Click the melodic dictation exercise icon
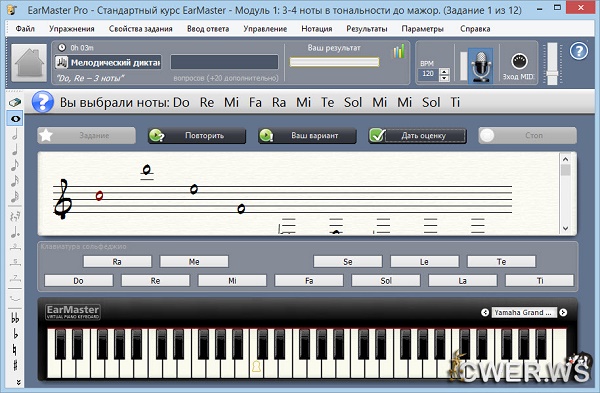 pos(62,62)
